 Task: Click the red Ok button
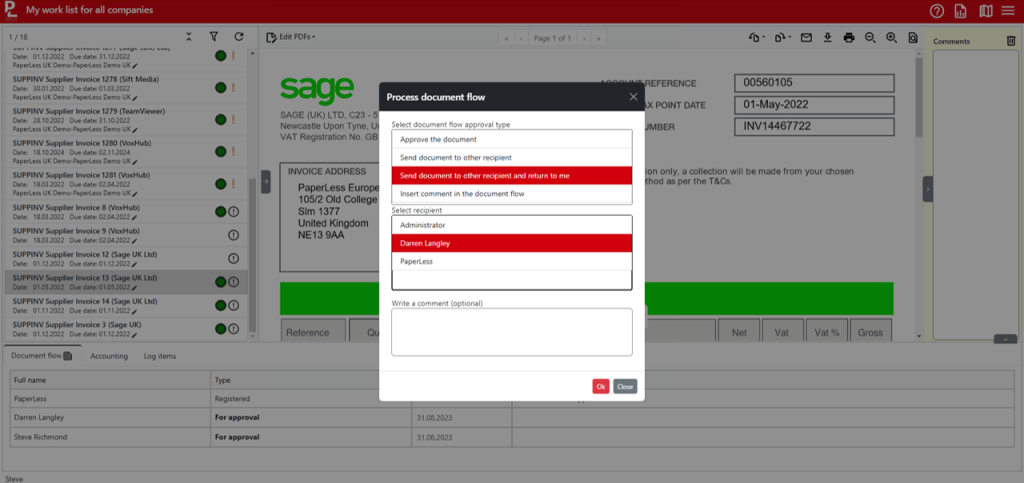click(x=600, y=386)
